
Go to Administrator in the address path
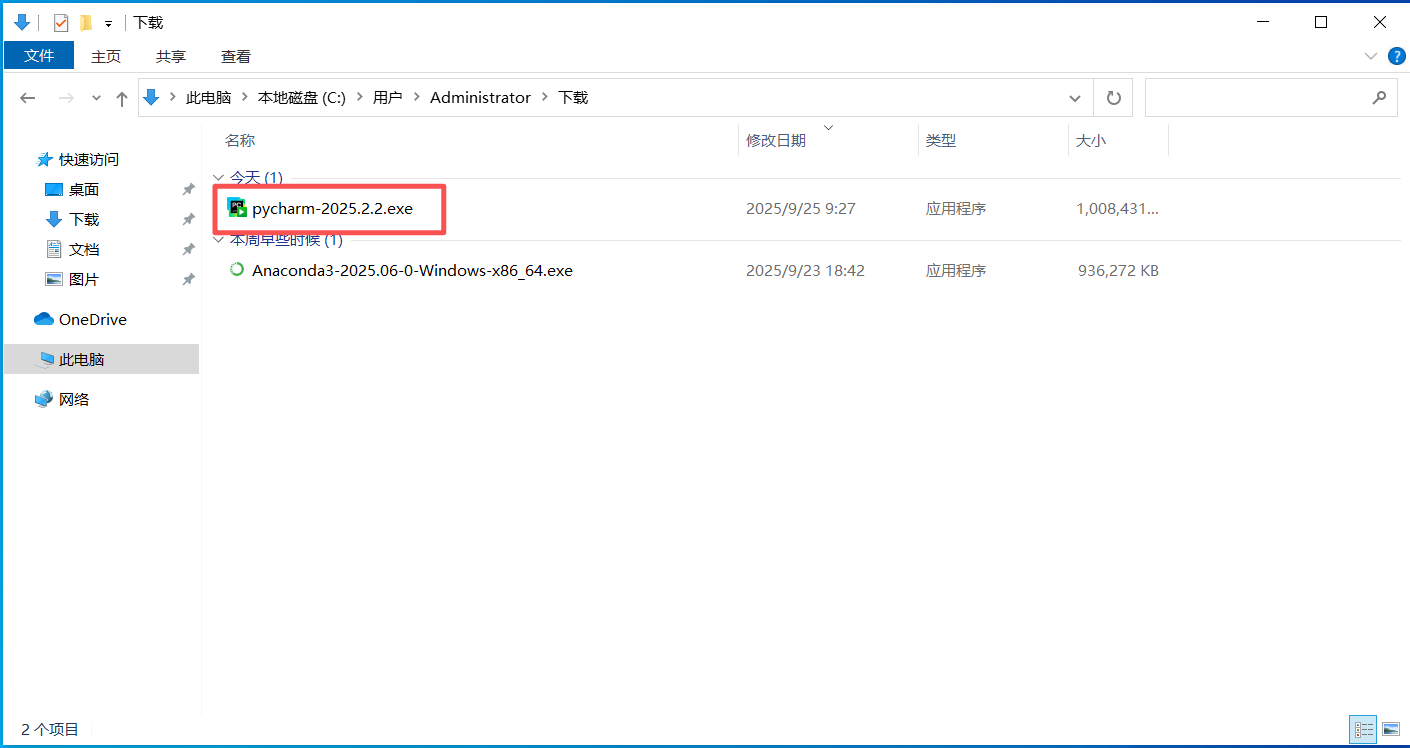tap(480, 98)
